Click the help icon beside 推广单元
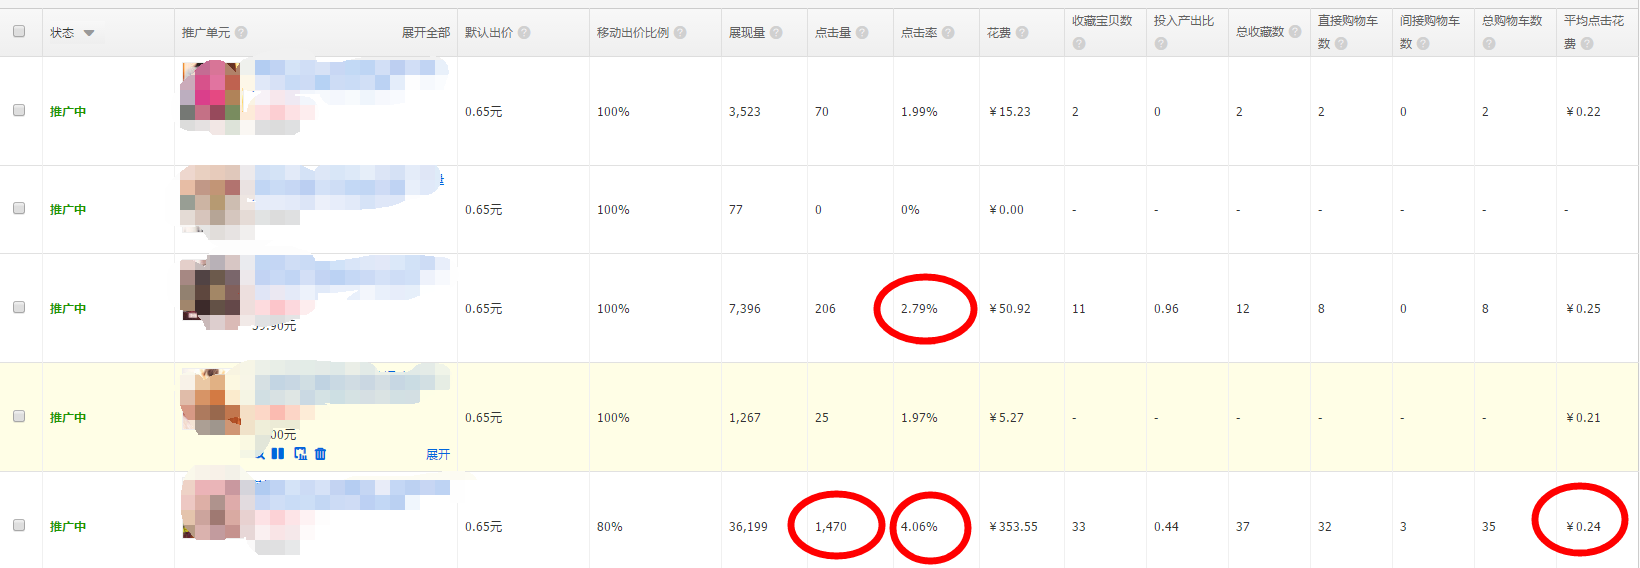 pos(241,33)
